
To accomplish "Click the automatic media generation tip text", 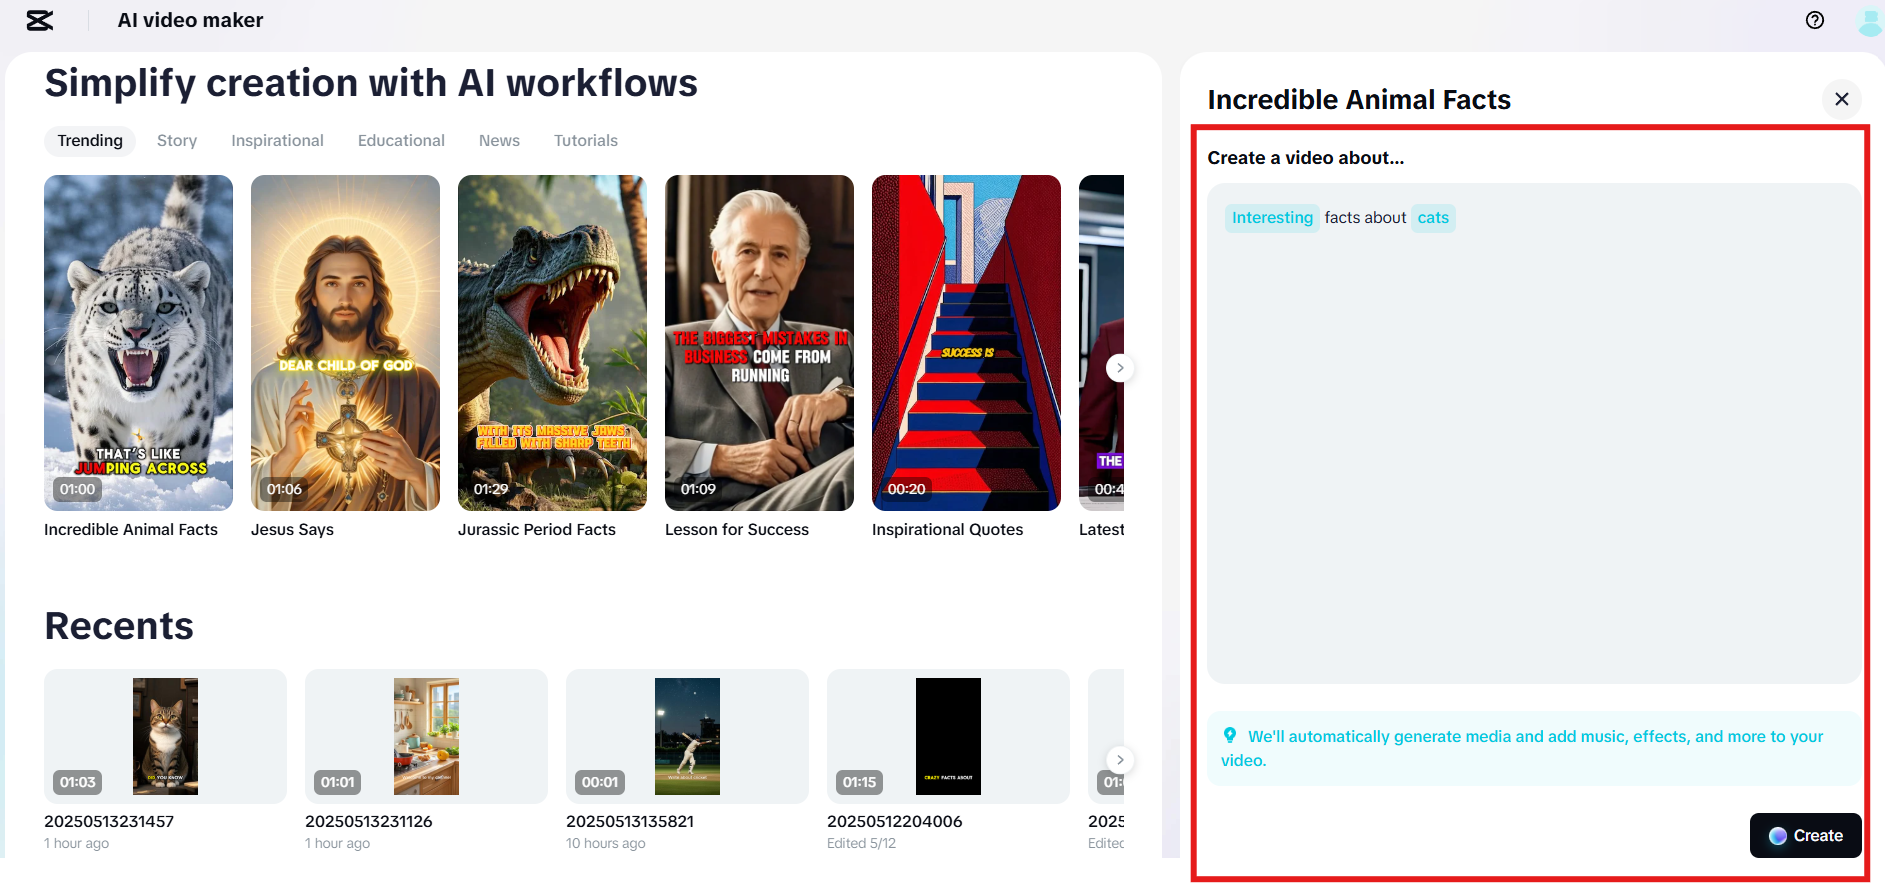I will (1522, 748).
